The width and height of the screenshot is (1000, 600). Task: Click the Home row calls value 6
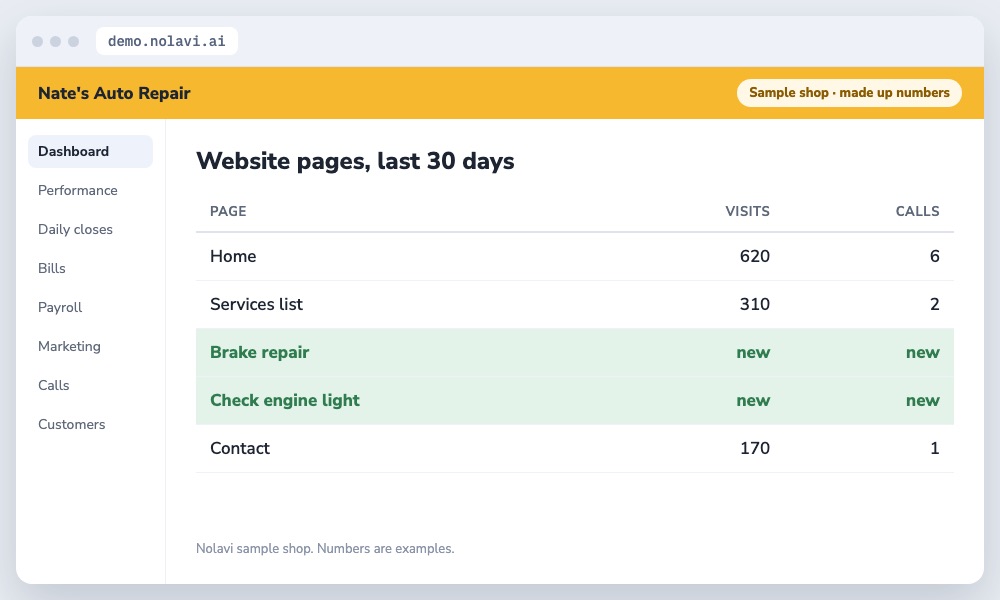934,256
